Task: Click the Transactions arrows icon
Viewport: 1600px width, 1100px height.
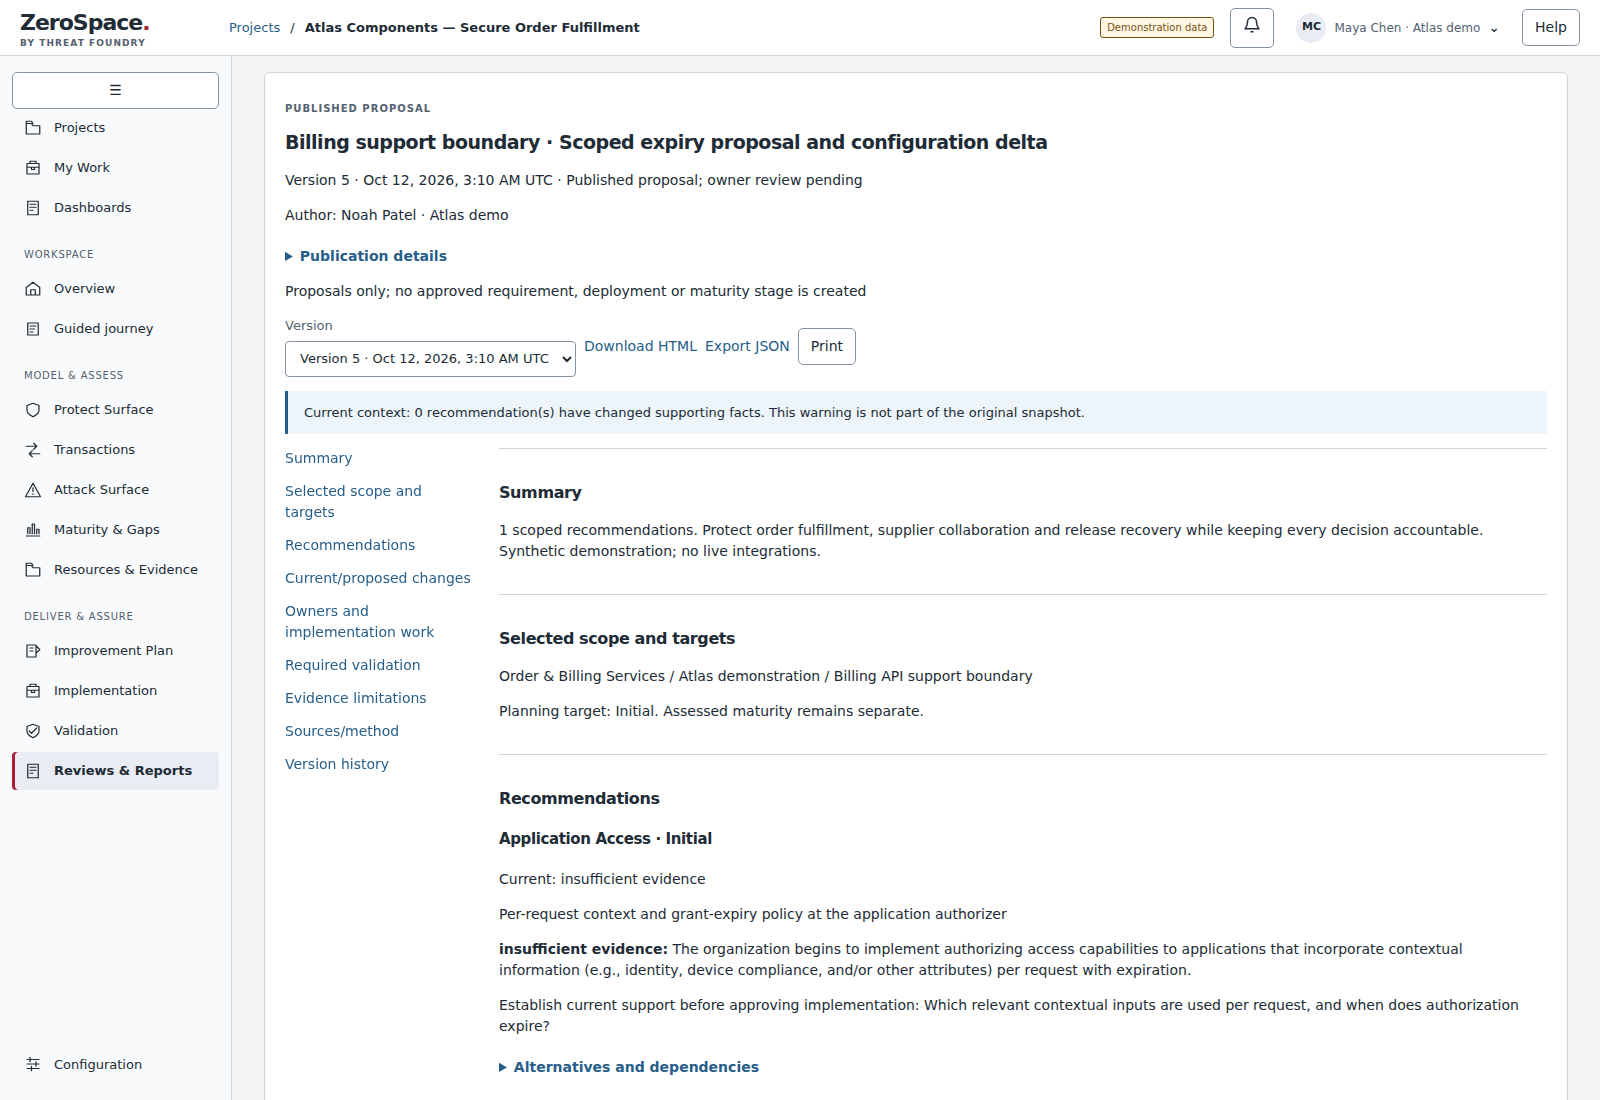Action: pyautogui.click(x=33, y=450)
